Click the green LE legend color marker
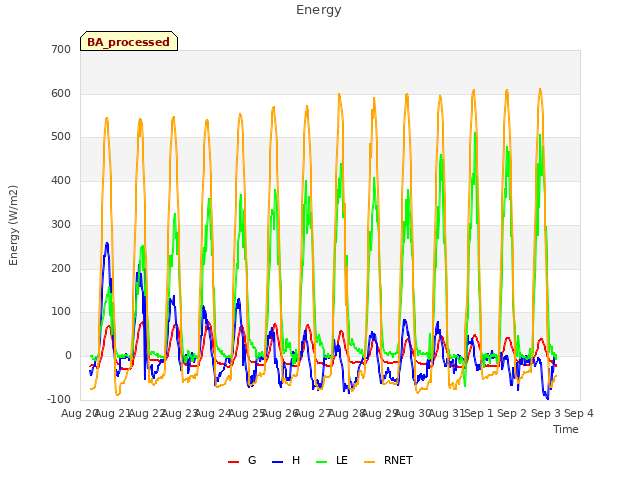The width and height of the screenshot is (640, 480). coord(322,462)
